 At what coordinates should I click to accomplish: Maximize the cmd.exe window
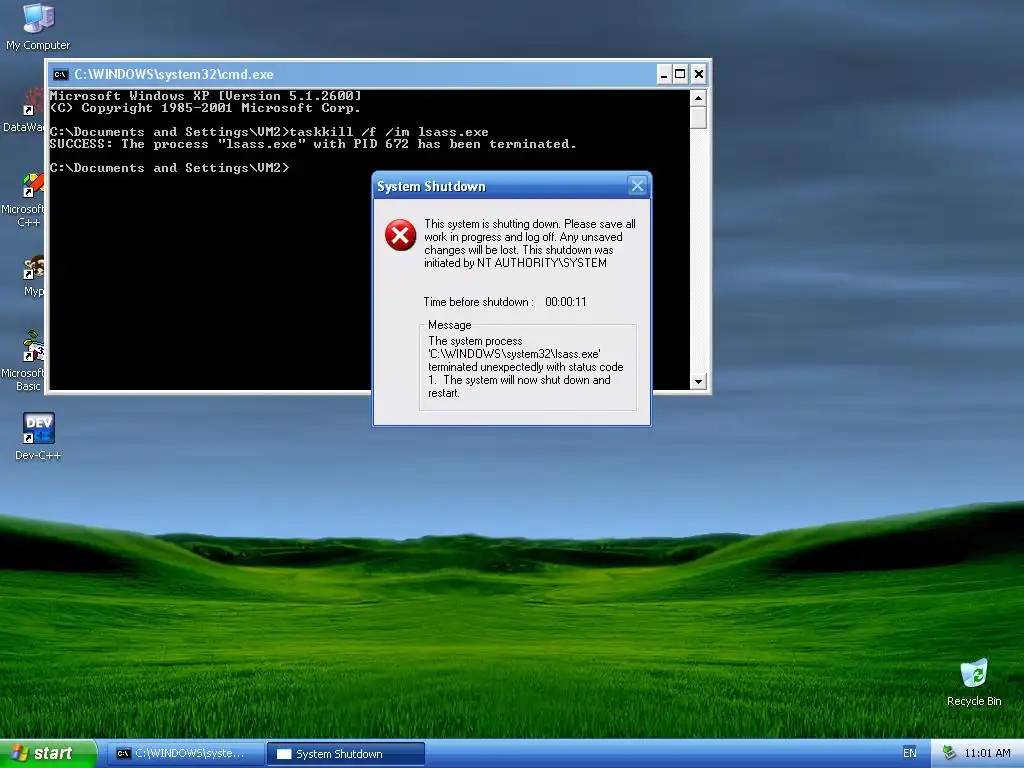coord(680,74)
